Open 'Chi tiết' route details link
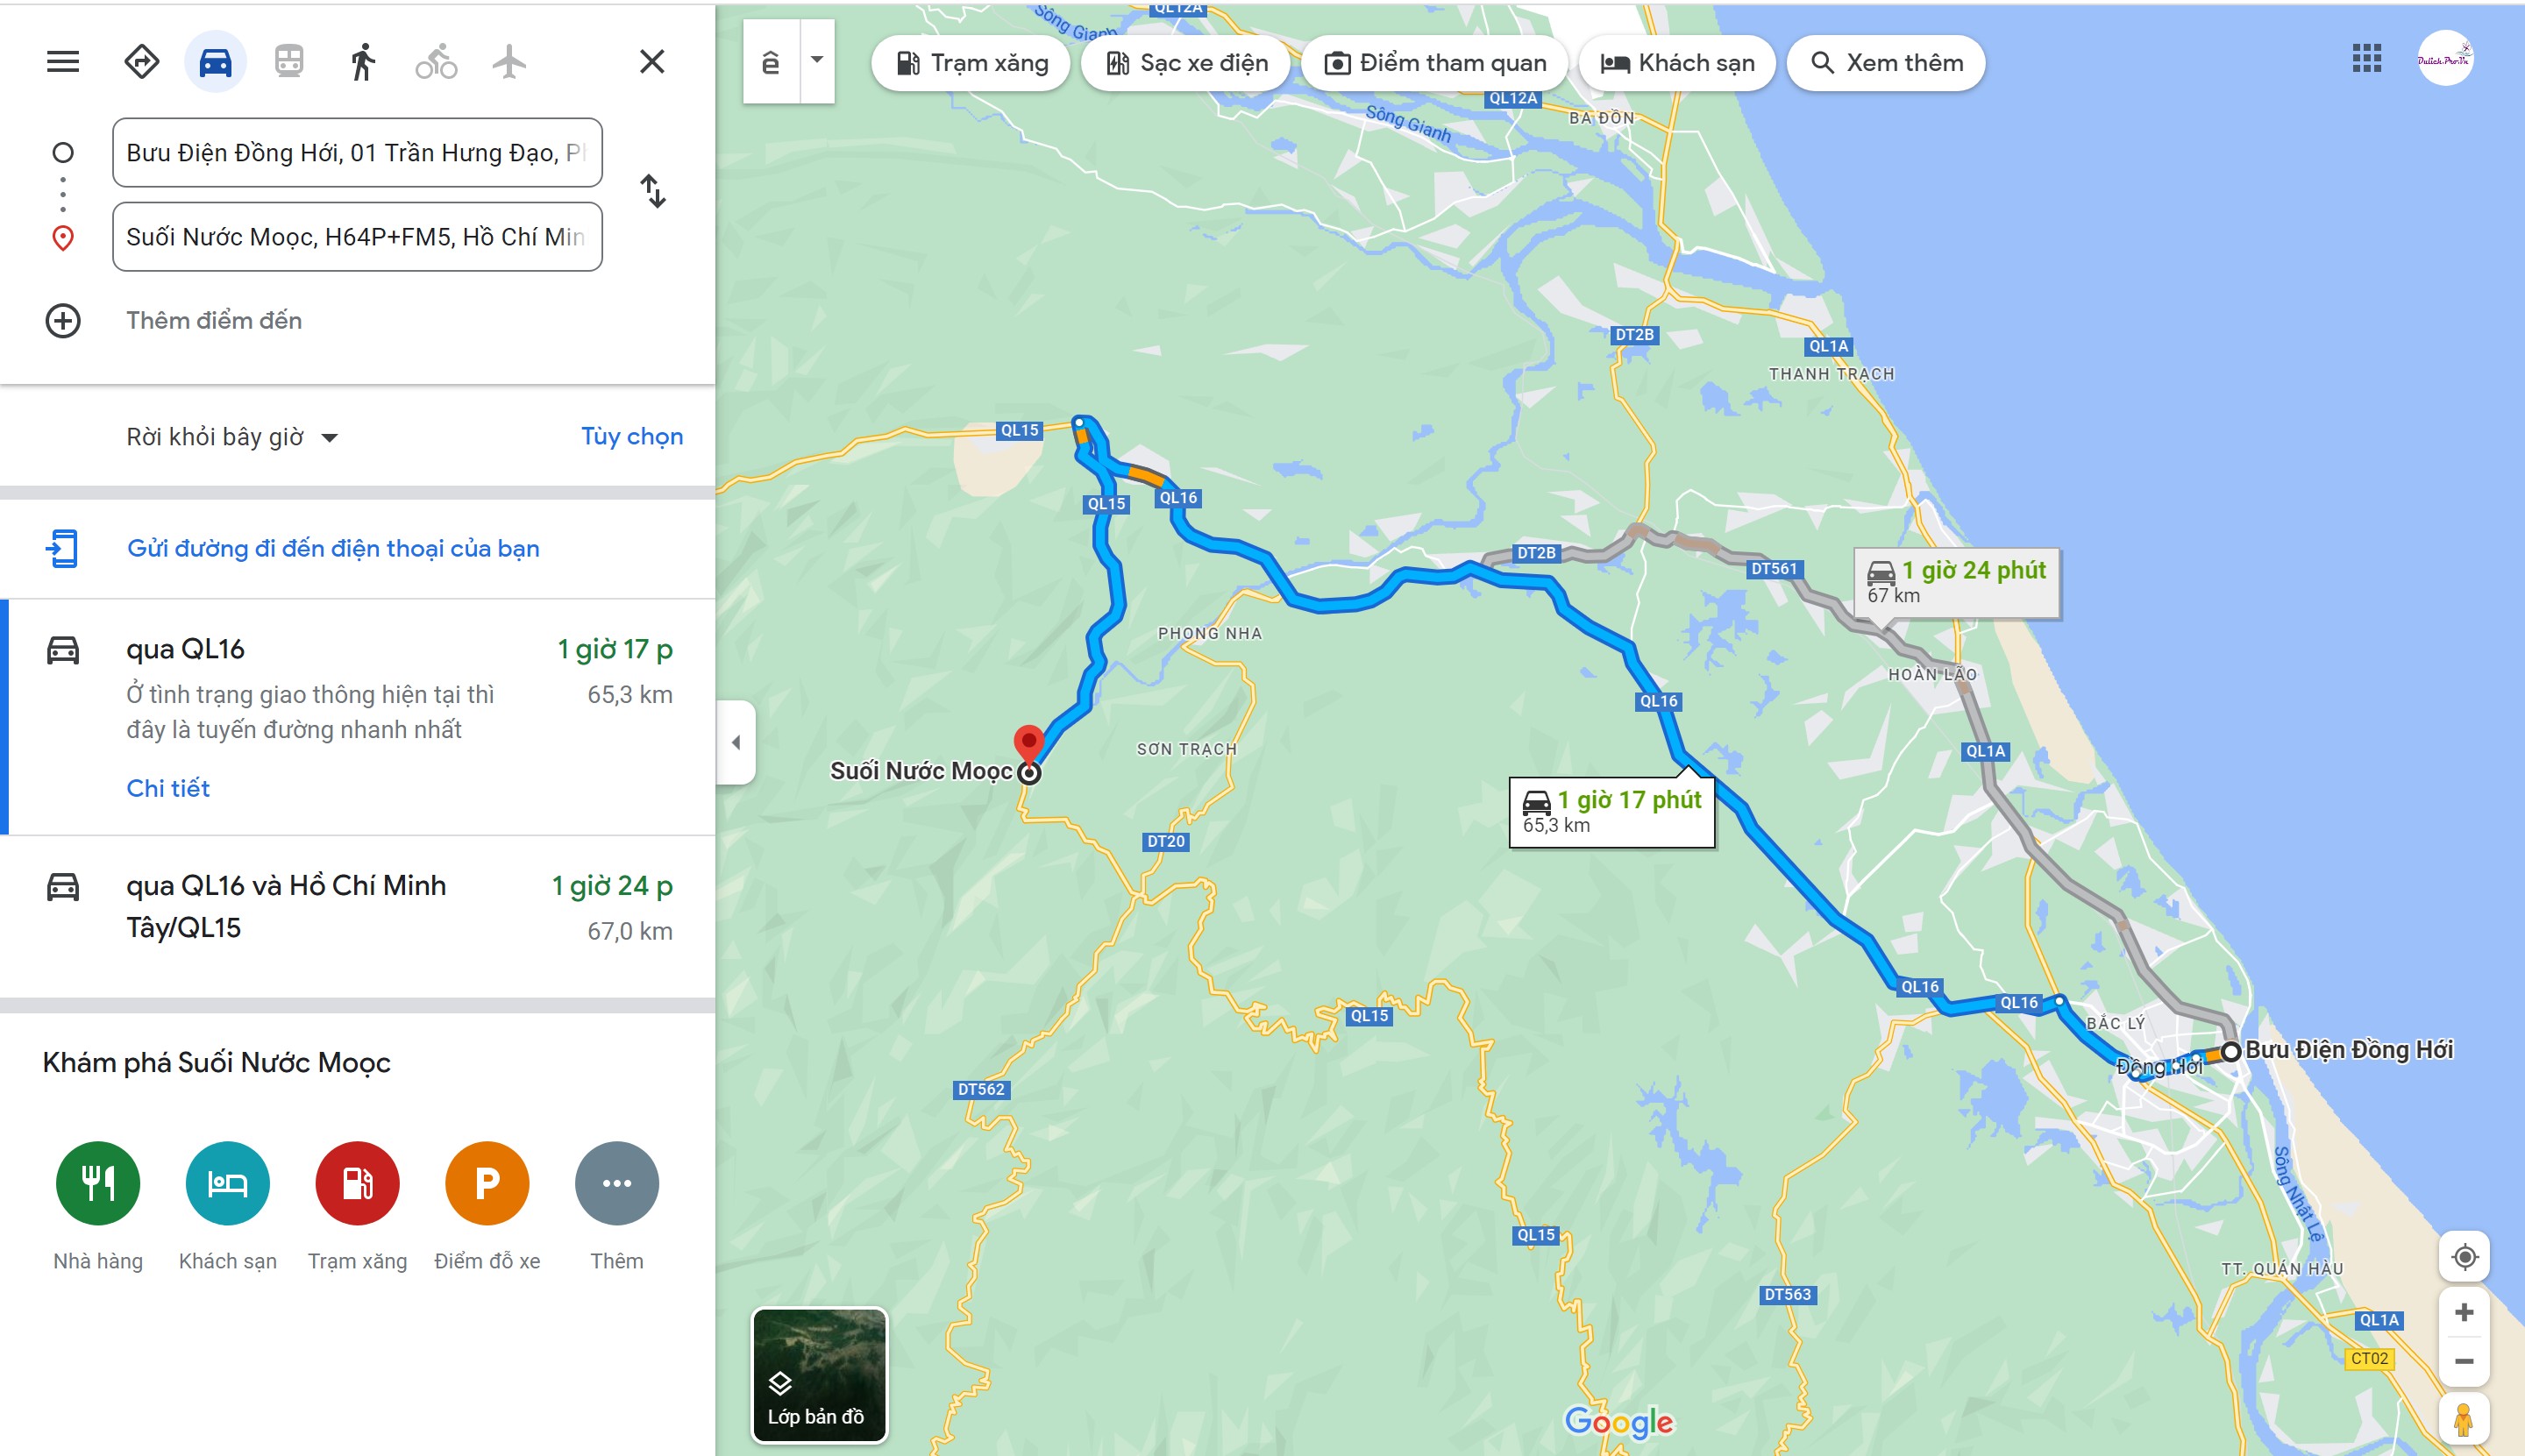This screenshot has width=2525, height=1456. pos(168,788)
